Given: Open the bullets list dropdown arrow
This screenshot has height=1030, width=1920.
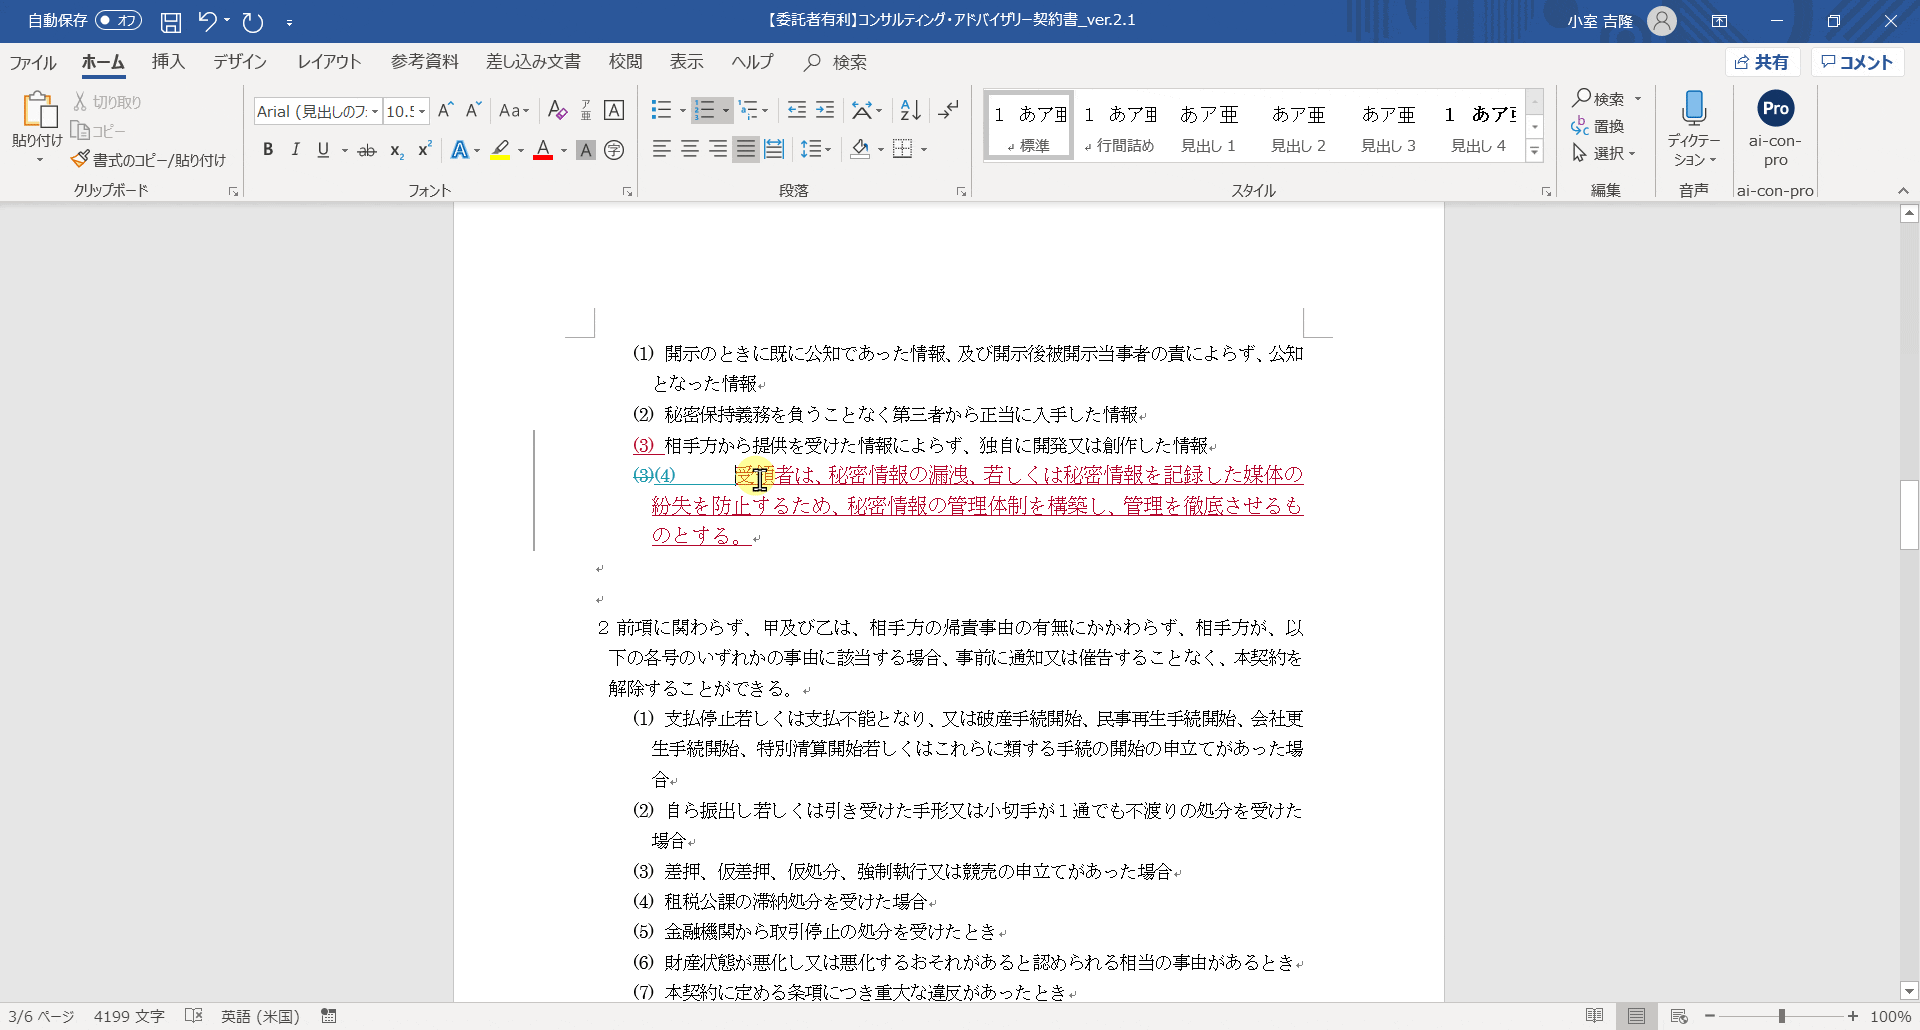Looking at the screenshot, I should pos(682,110).
